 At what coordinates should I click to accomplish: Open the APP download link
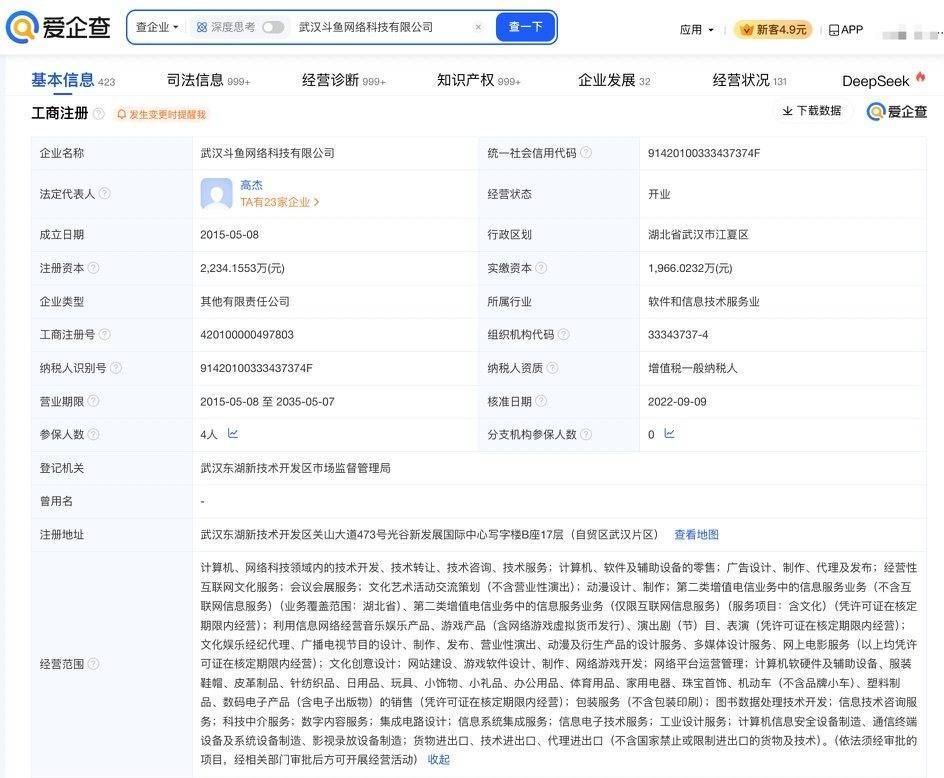(845, 30)
